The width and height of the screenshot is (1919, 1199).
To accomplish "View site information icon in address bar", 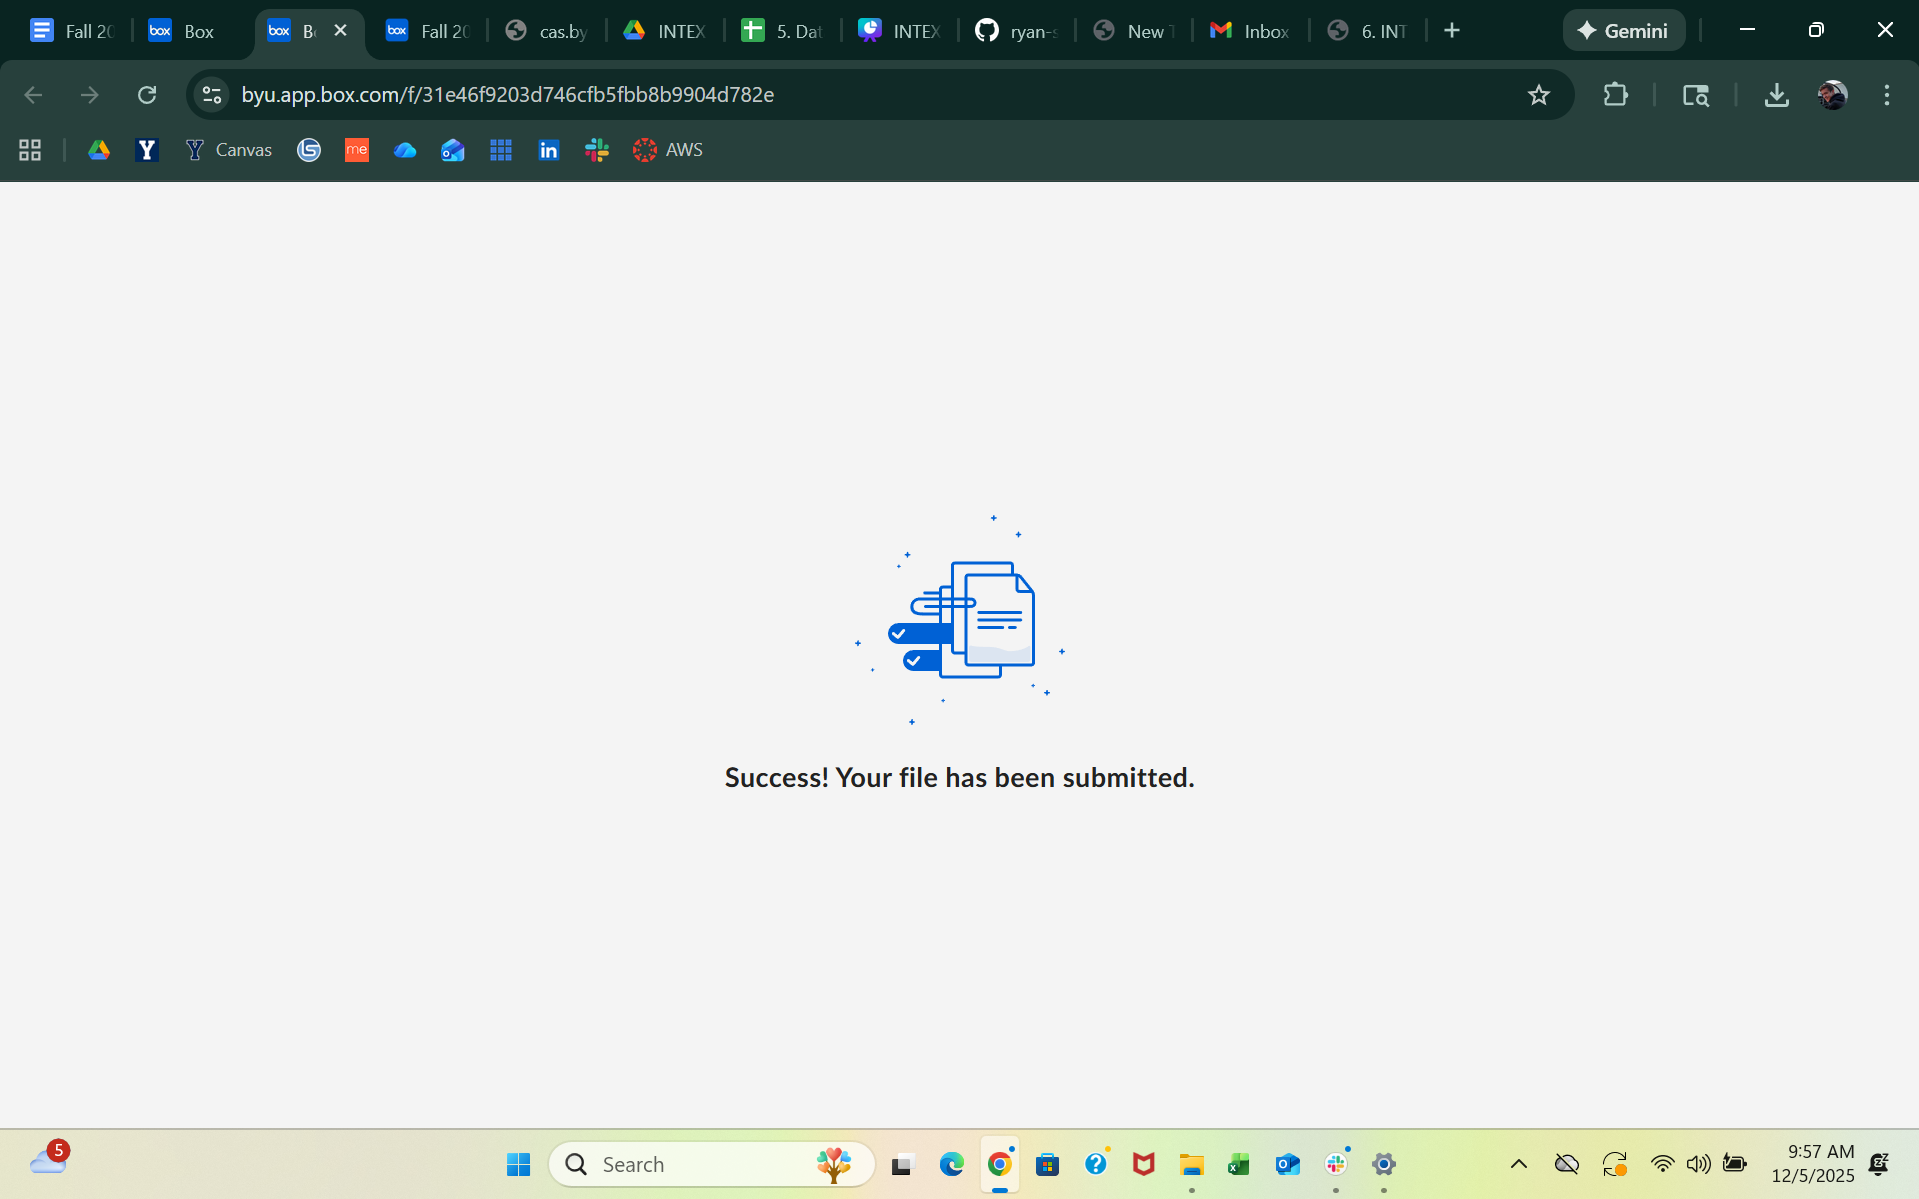I will coord(212,95).
